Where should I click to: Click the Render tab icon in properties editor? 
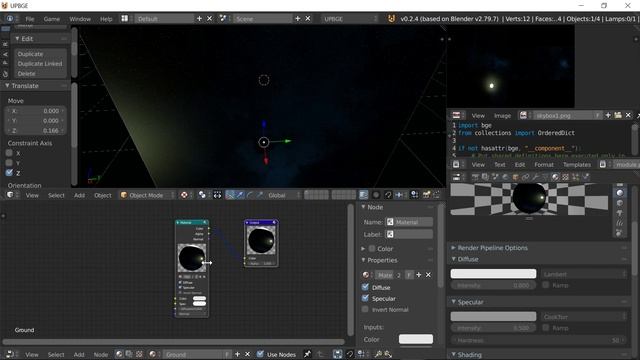click(475, 177)
